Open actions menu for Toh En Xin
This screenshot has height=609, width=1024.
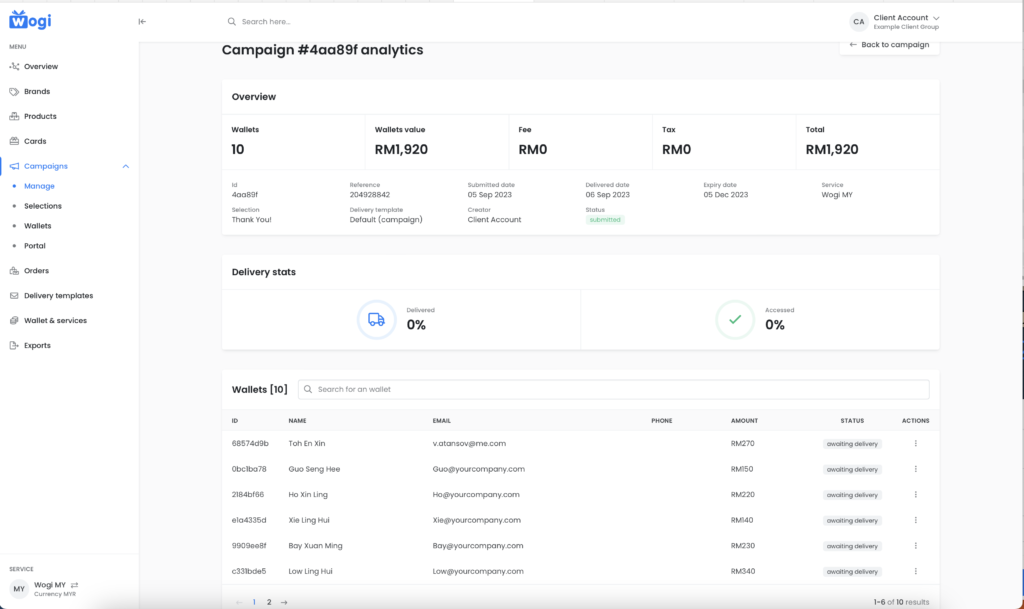coord(915,443)
